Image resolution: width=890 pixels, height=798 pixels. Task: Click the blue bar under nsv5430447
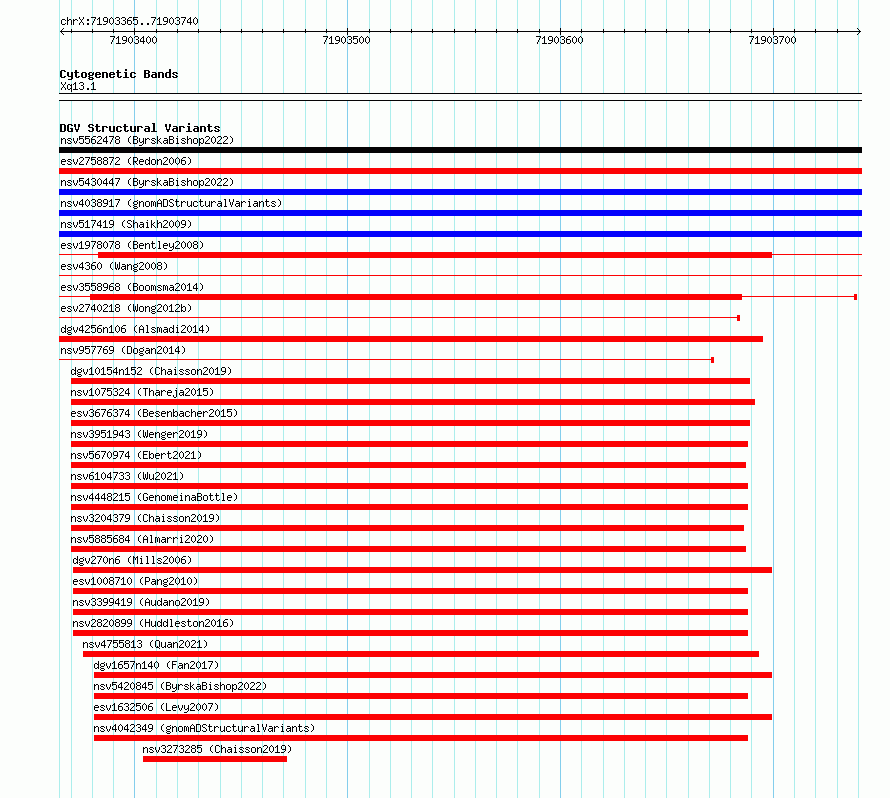460,192
